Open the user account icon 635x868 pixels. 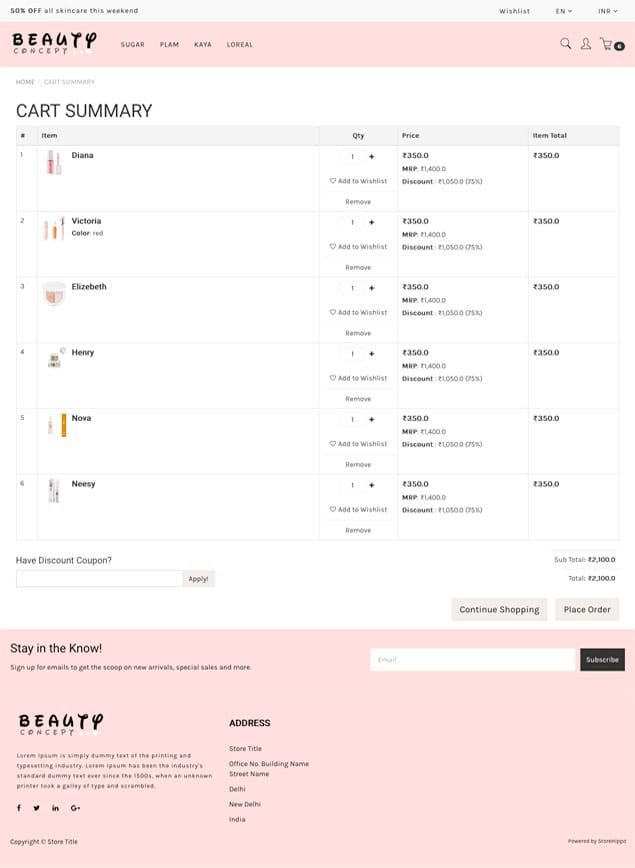tap(585, 44)
